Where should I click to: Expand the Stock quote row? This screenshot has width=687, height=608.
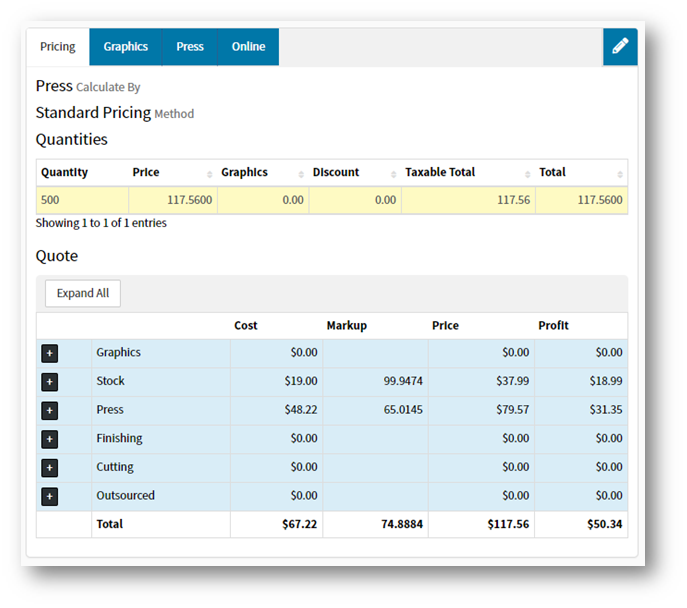50,382
